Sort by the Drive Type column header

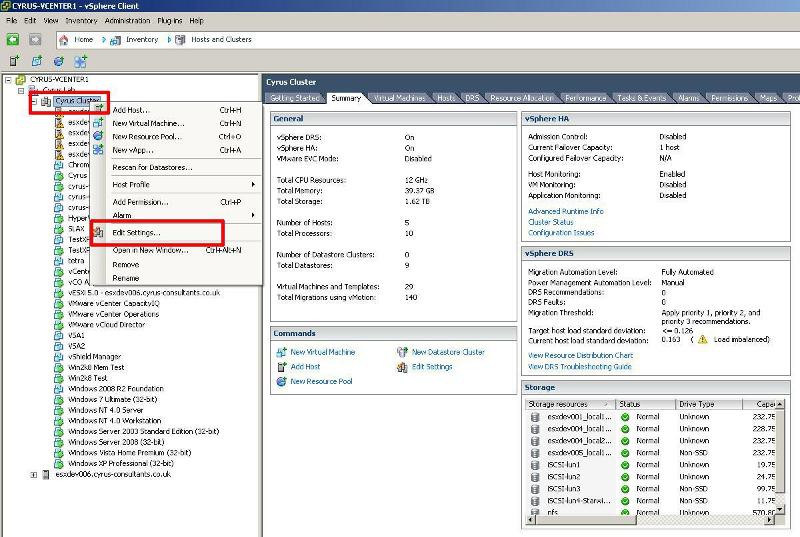pyautogui.click(x=709, y=404)
